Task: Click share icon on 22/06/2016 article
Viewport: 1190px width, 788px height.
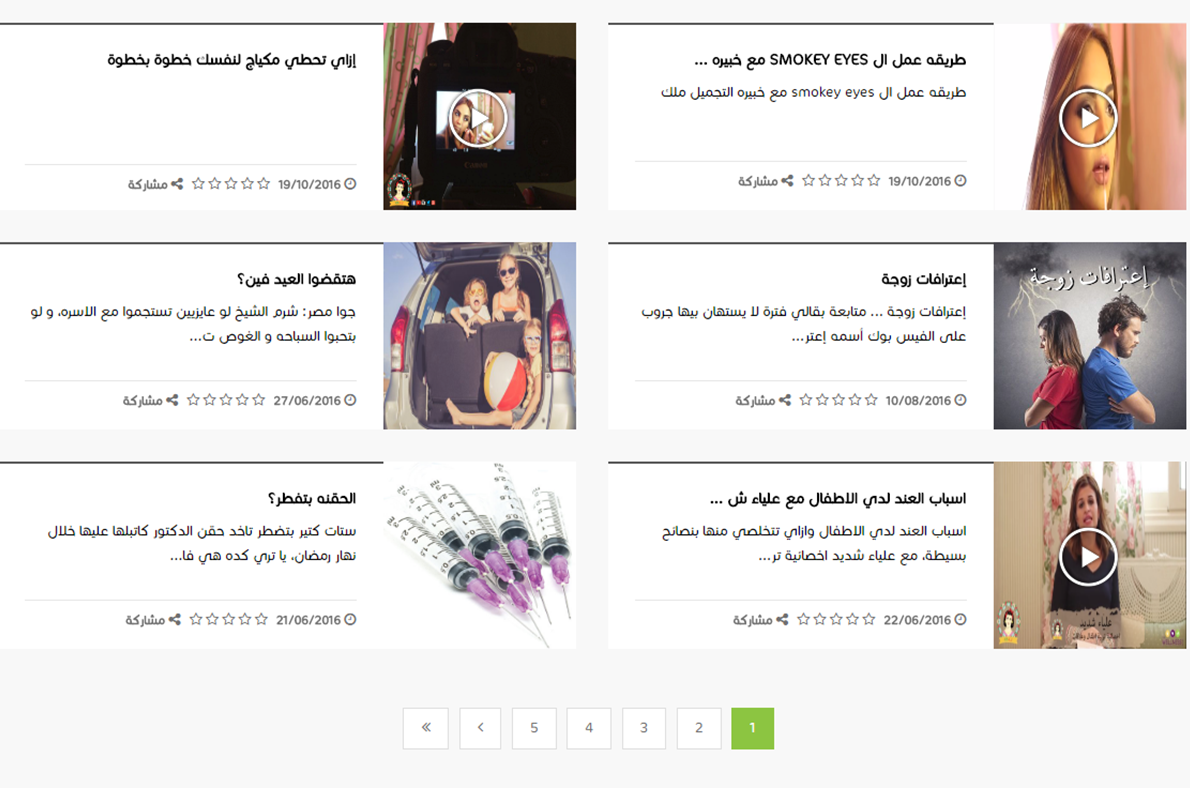Action: coord(782,619)
